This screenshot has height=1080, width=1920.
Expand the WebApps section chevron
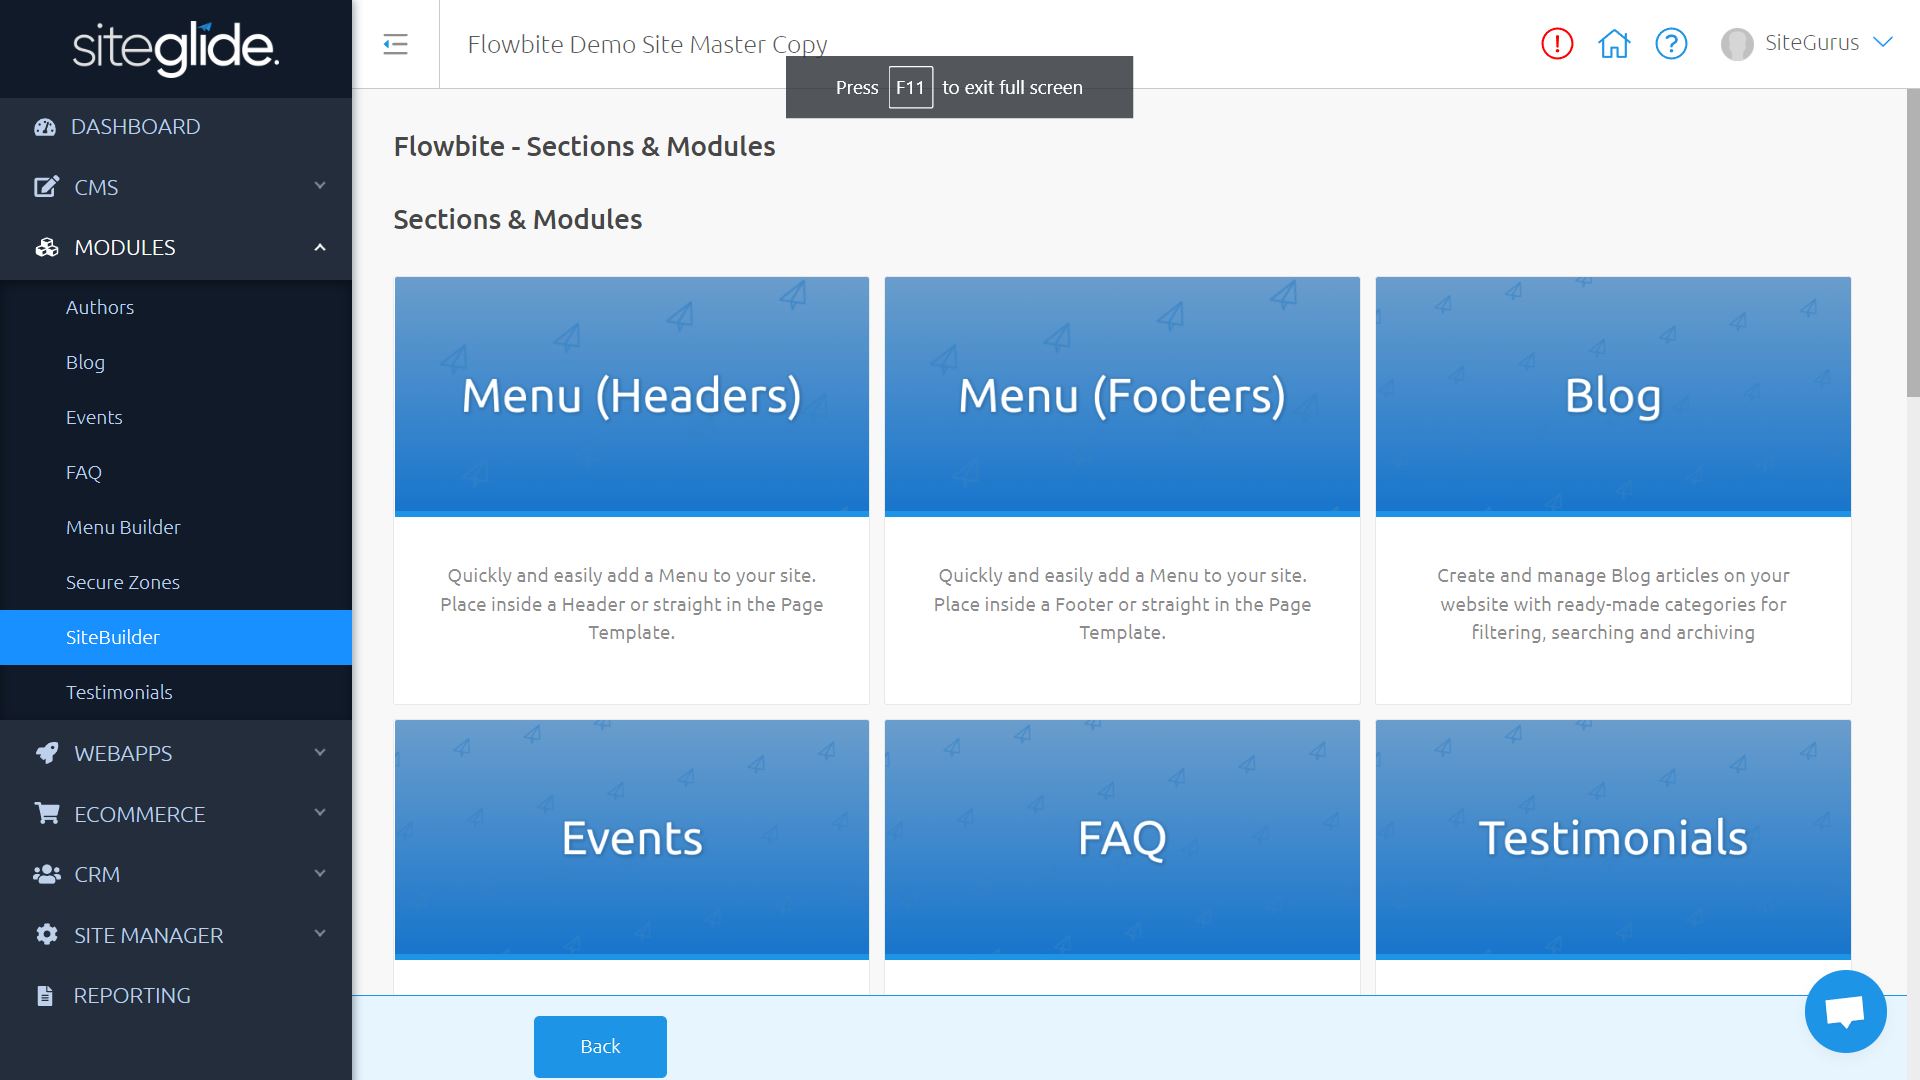tap(320, 753)
